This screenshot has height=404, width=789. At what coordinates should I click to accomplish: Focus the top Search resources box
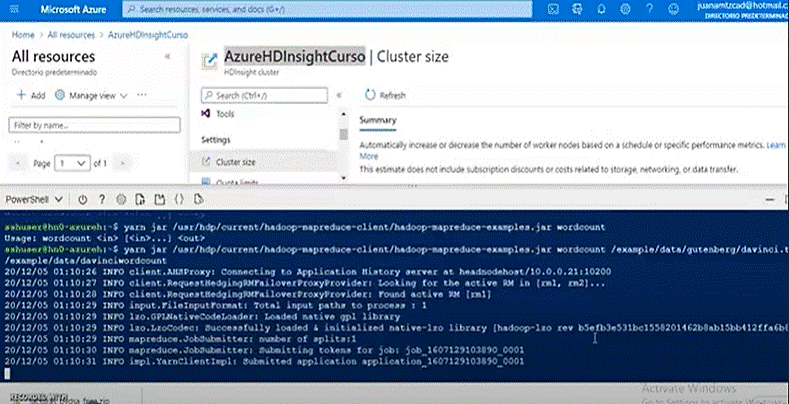327,9
